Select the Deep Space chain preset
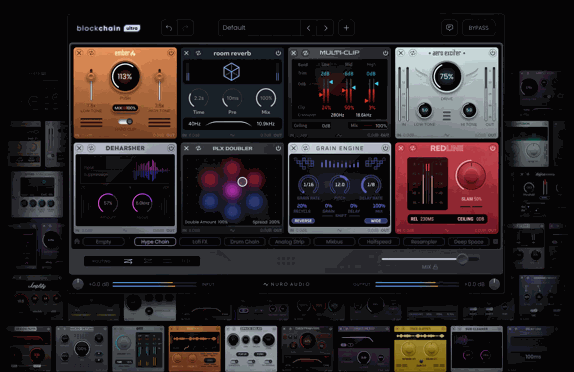Screen dimensions: 574x372 click(469, 242)
